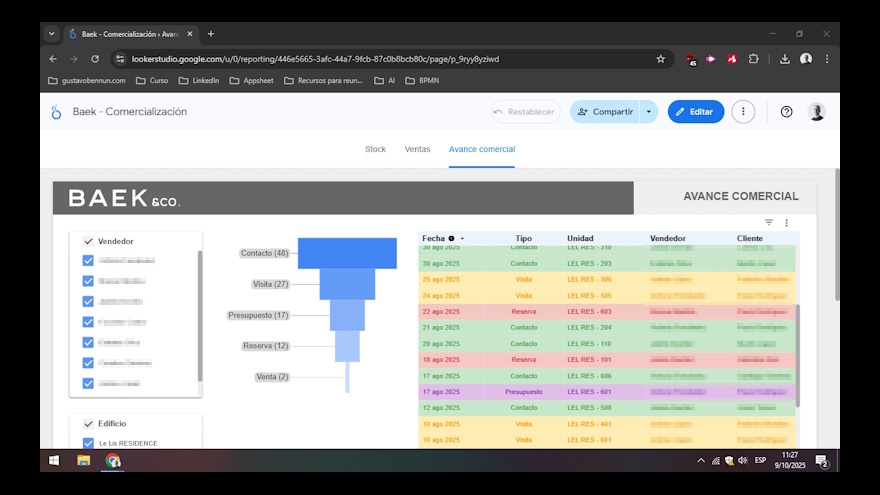The width and height of the screenshot is (880, 495).
Task: Open the table filter icon
Action: point(769,223)
